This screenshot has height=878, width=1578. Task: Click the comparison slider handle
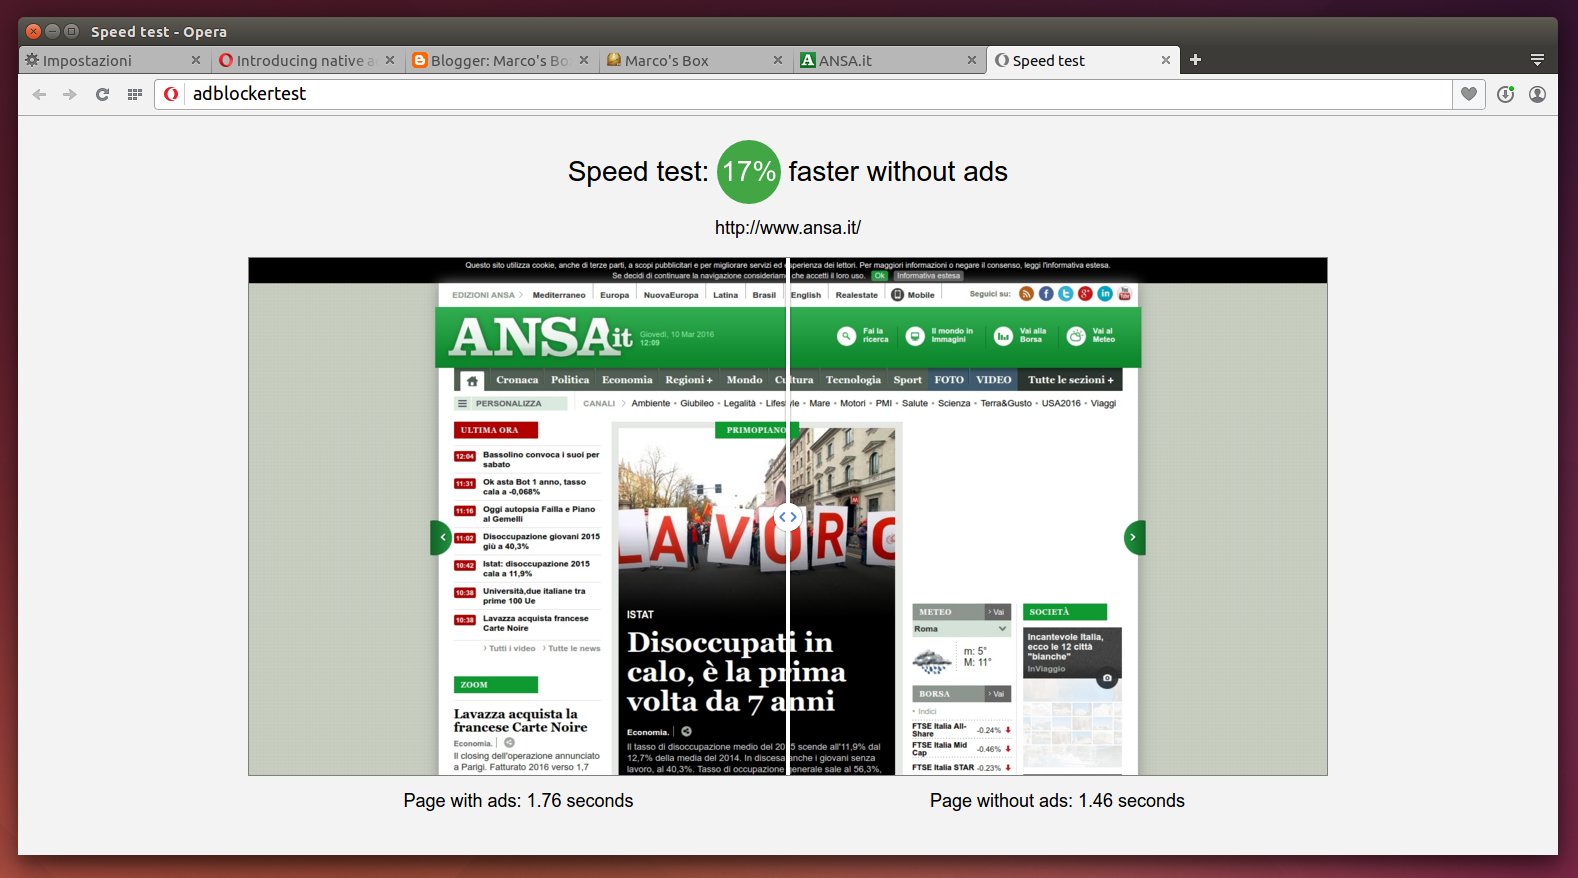click(x=789, y=517)
